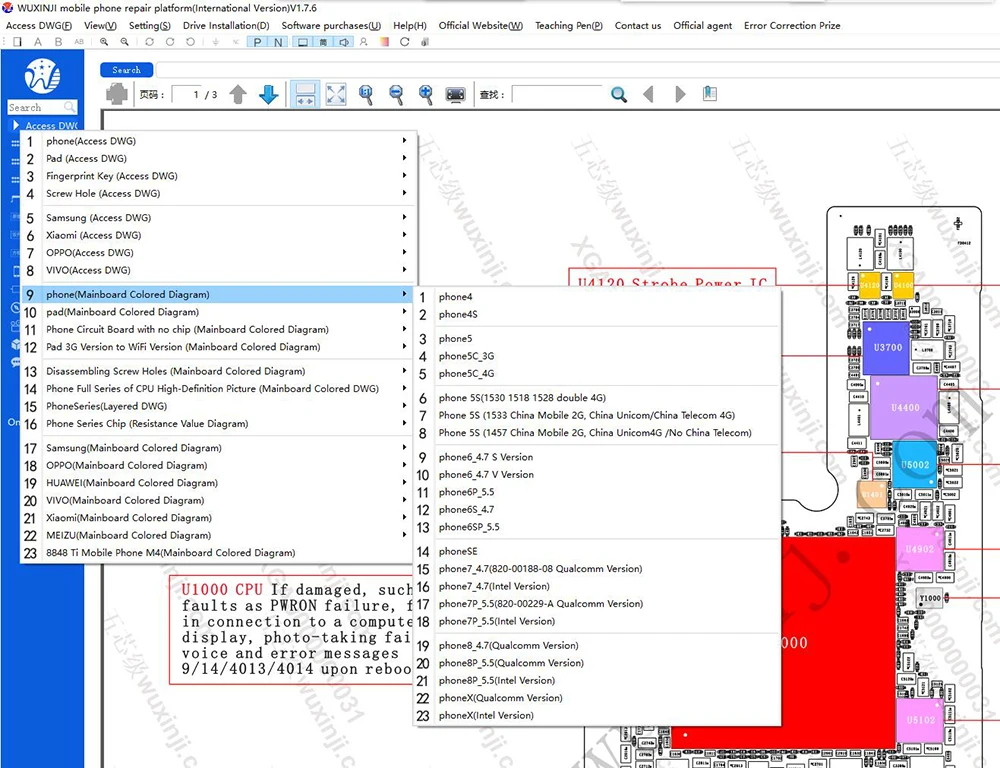Image resolution: width=1000 pixels, height=768 pixels.
Task: Collapse the Access DWG sidebar triangle
Action: 16,125
